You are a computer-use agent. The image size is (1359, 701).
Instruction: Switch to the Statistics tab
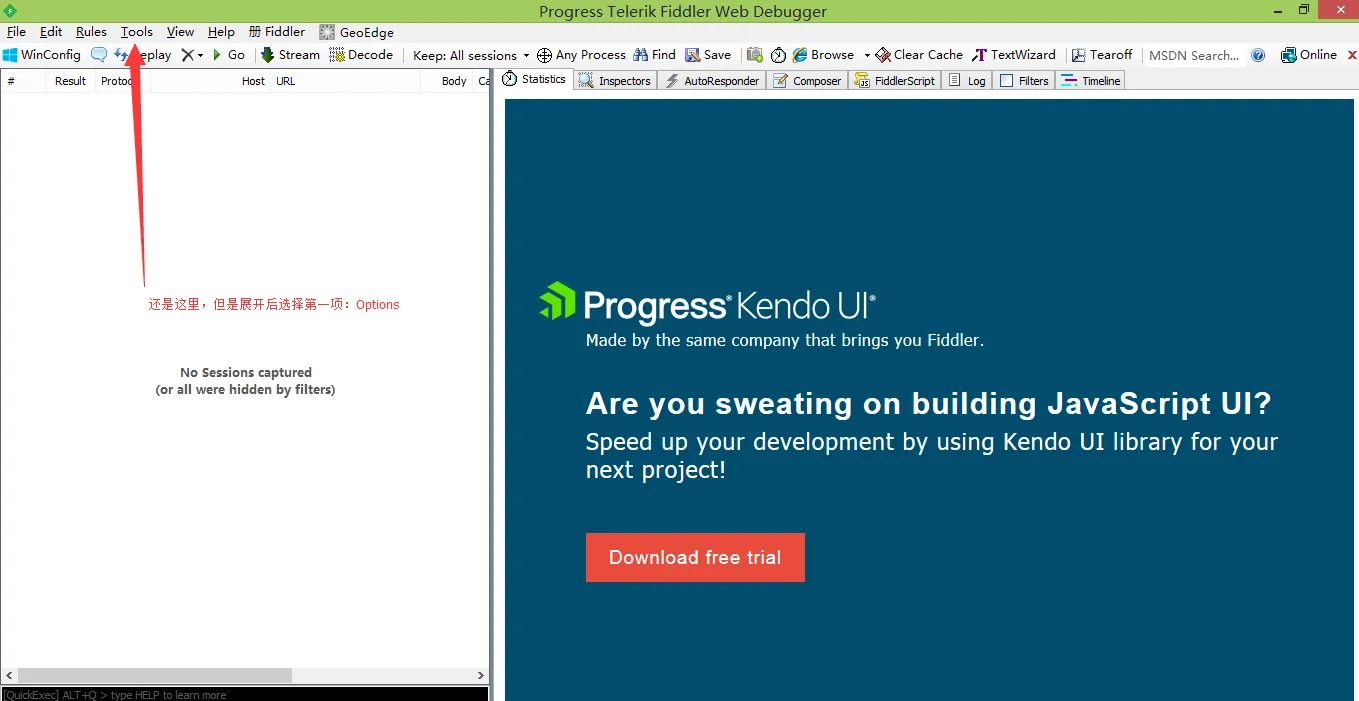[534, 79]
